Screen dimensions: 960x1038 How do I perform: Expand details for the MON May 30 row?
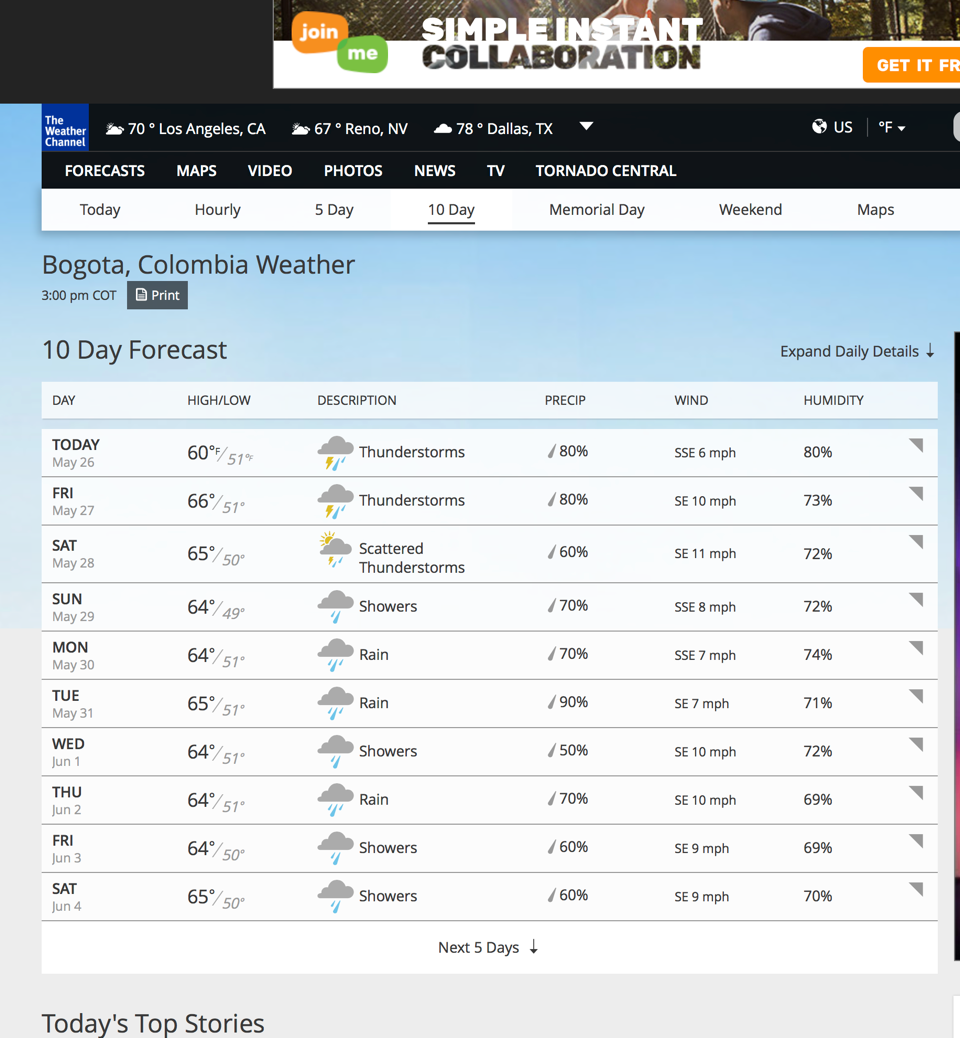coord(915,648)
